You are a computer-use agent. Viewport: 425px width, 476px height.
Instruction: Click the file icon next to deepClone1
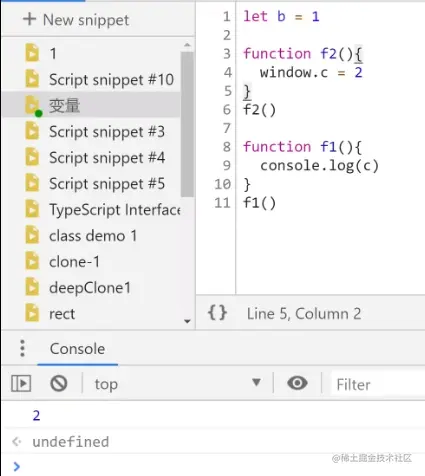pyautogui.click(x=32, y=287)
